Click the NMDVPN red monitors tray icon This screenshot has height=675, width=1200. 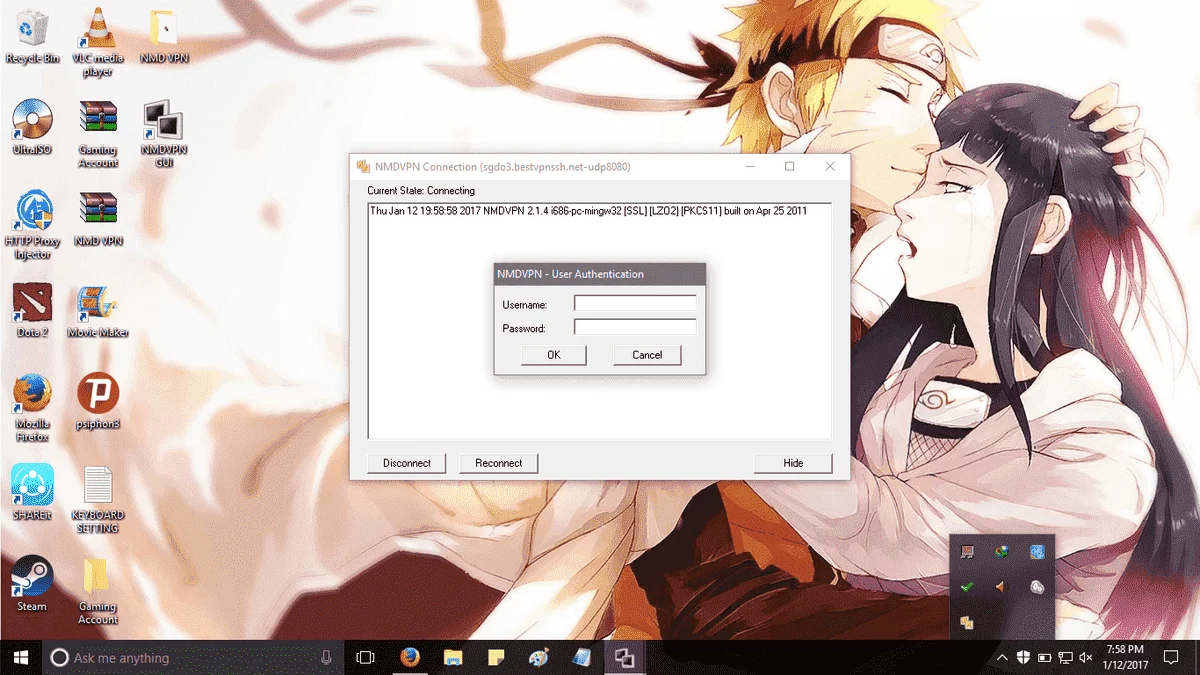tap(967, 552)
